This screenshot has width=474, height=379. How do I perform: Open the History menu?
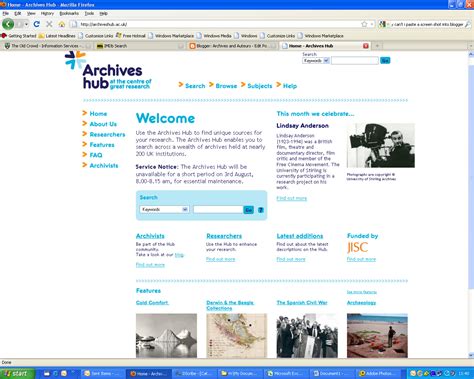[47, 13]
